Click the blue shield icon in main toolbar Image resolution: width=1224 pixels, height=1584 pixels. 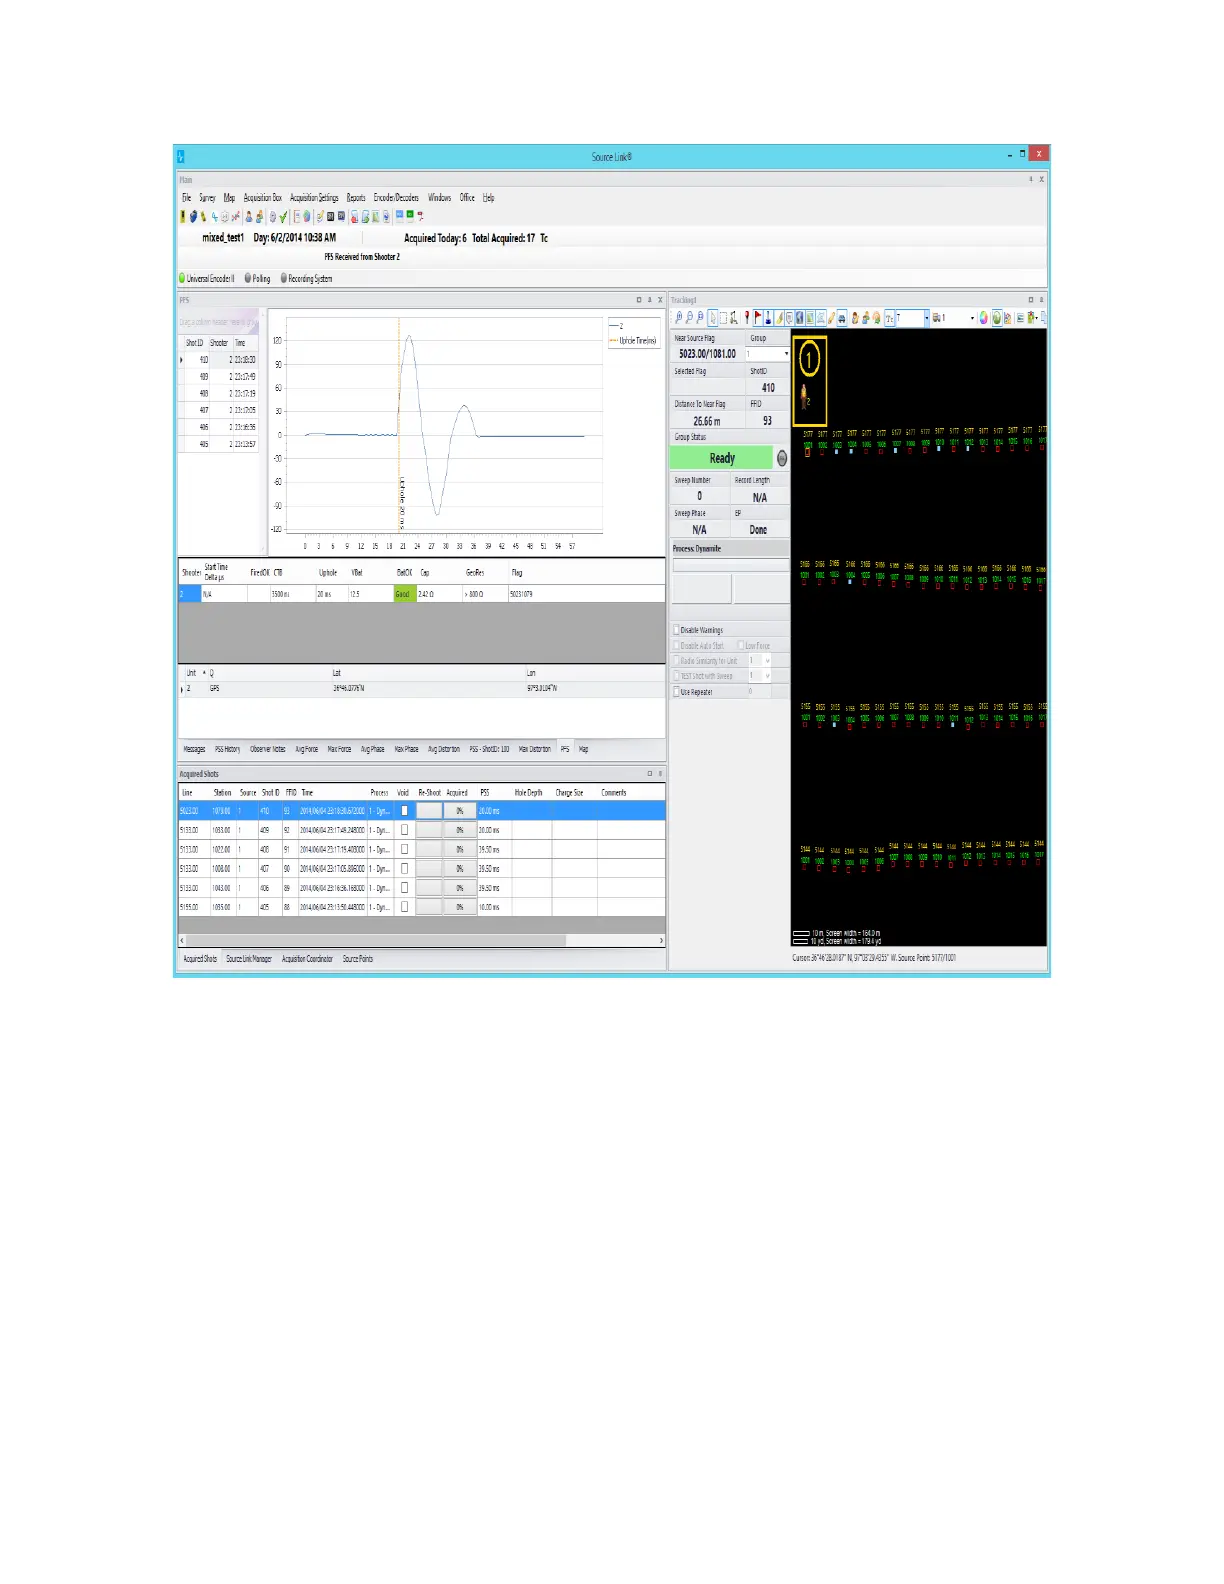click(194, 216)
